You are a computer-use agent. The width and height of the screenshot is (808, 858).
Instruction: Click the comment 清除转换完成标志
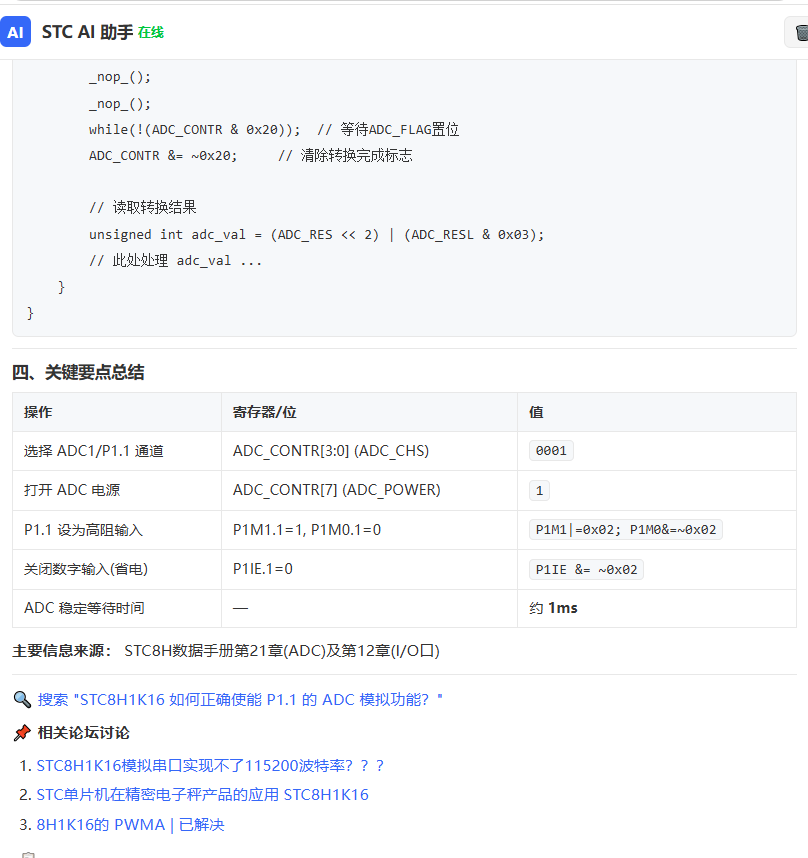356,155
